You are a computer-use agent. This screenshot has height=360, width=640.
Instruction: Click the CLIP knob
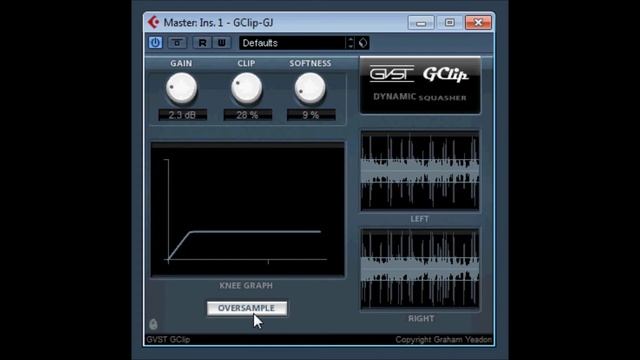pos(247,88)
